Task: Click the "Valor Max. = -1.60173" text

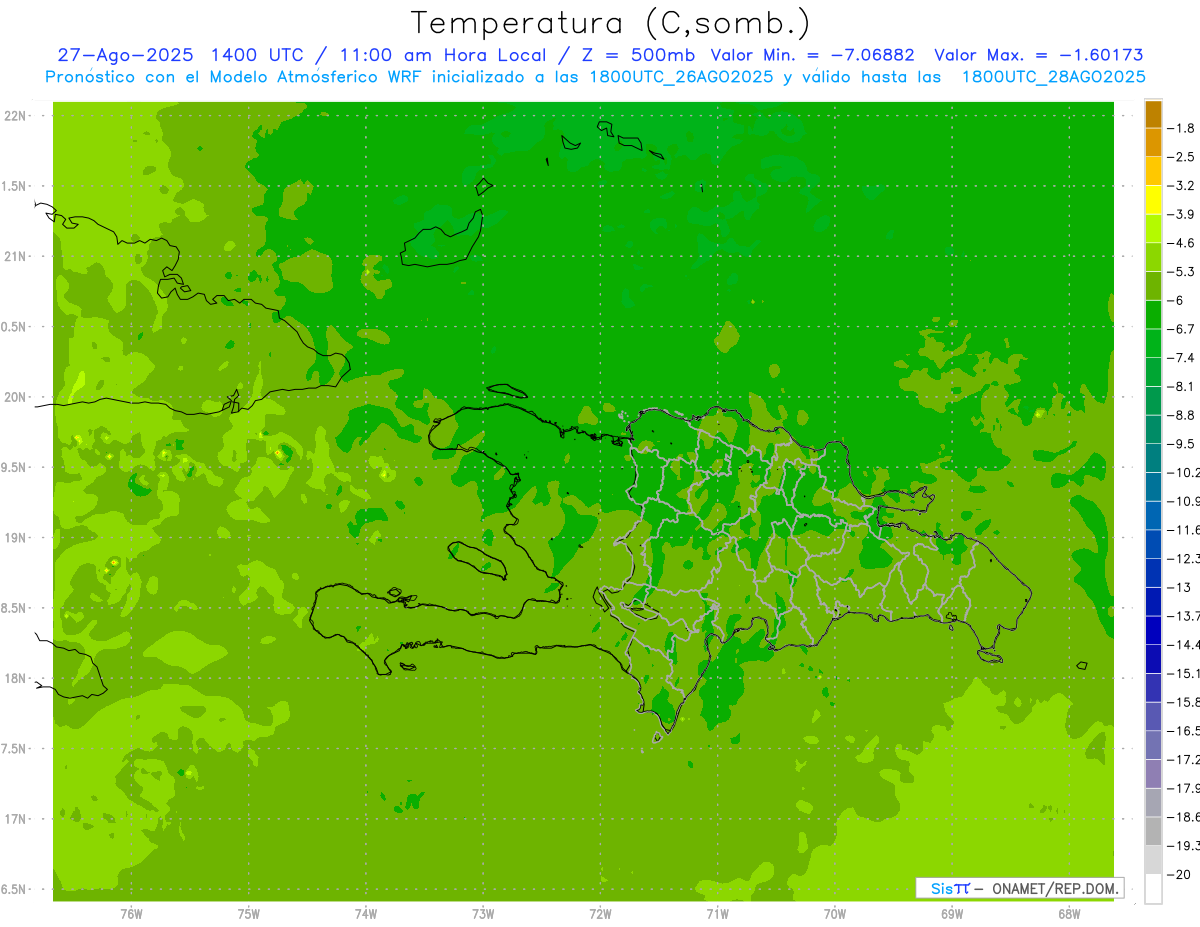Action: pyautogui.click(x=1038, y=55)
